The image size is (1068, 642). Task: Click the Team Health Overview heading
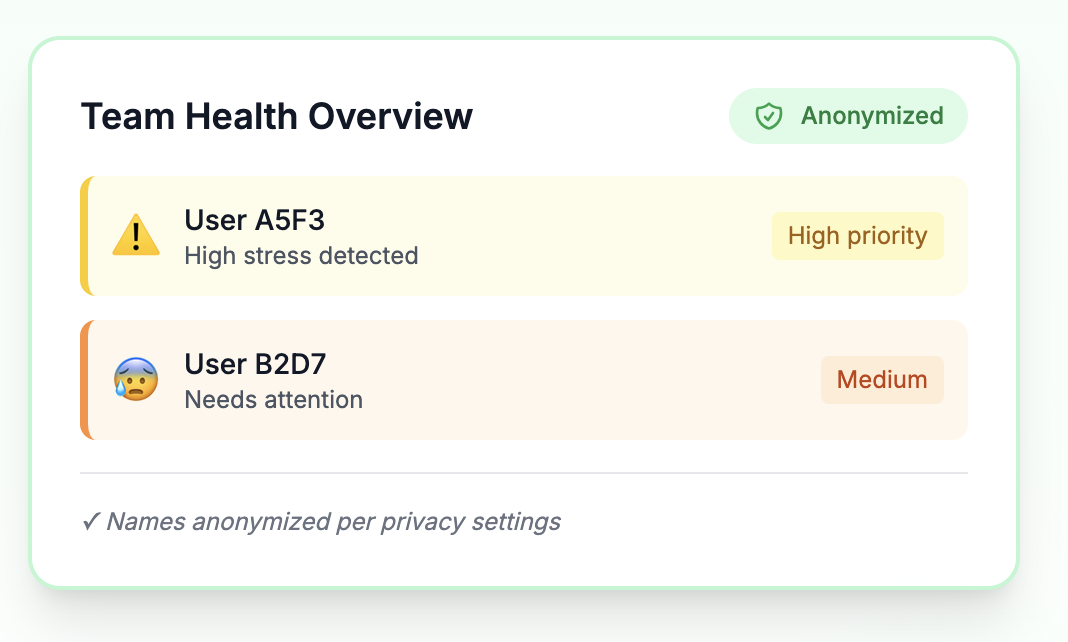pos(276,116)
